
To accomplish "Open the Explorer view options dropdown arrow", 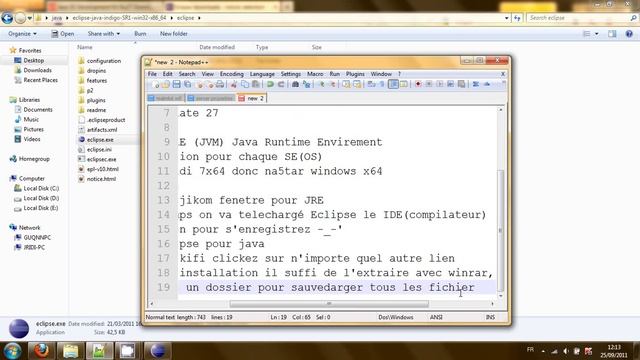I will (x=597, y=34).
